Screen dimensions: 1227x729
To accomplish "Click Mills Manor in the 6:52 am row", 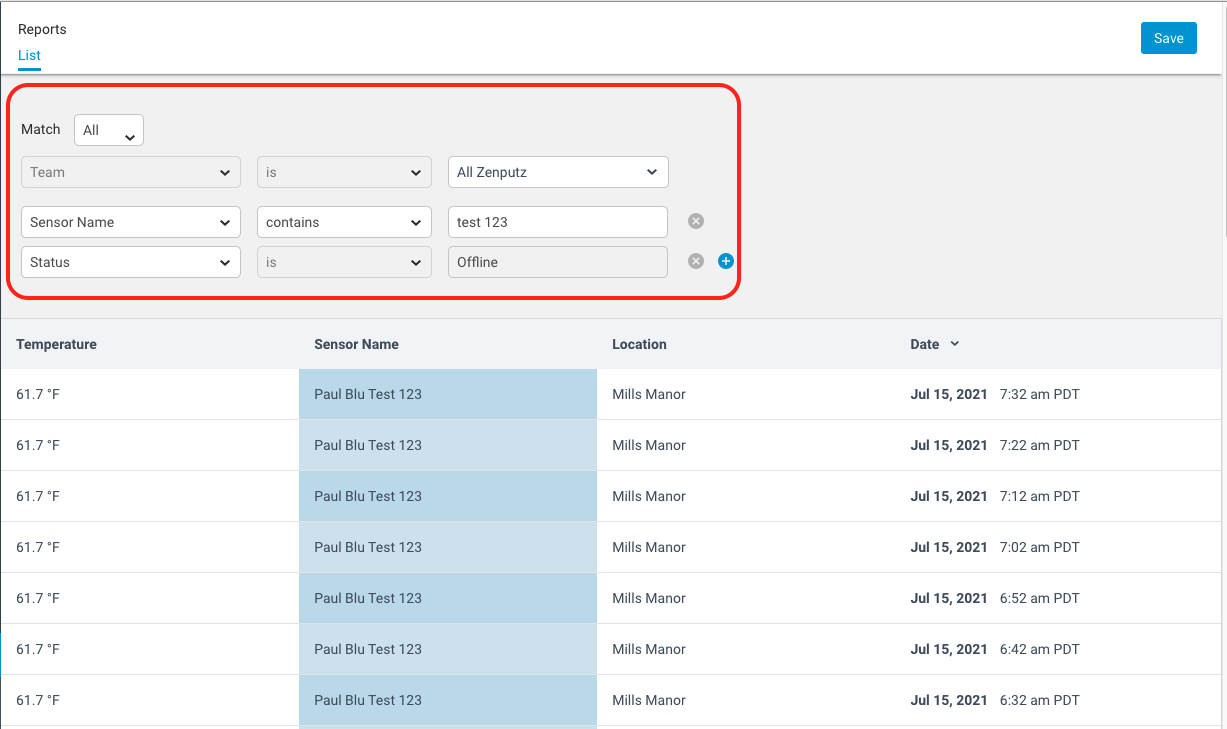I will (649, 598).
